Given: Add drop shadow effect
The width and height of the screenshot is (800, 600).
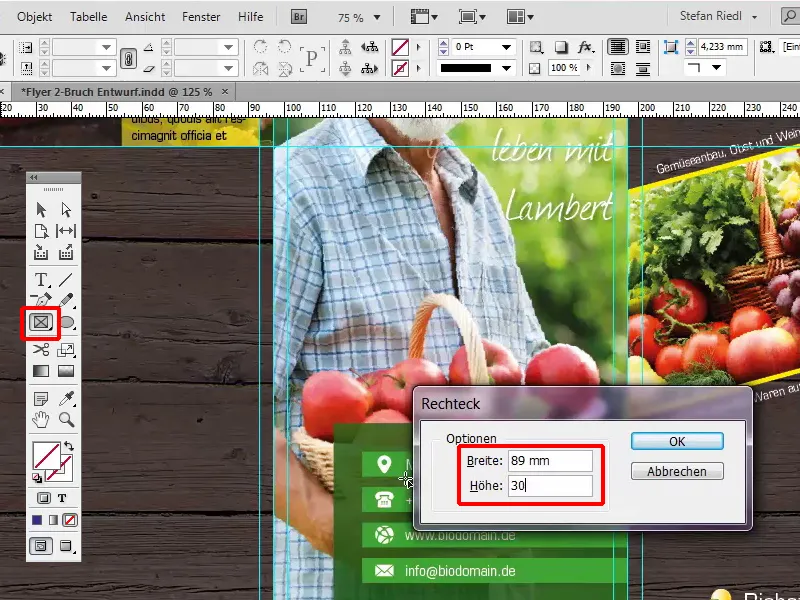Looking at the screenshot, I should tap(561, 47).
